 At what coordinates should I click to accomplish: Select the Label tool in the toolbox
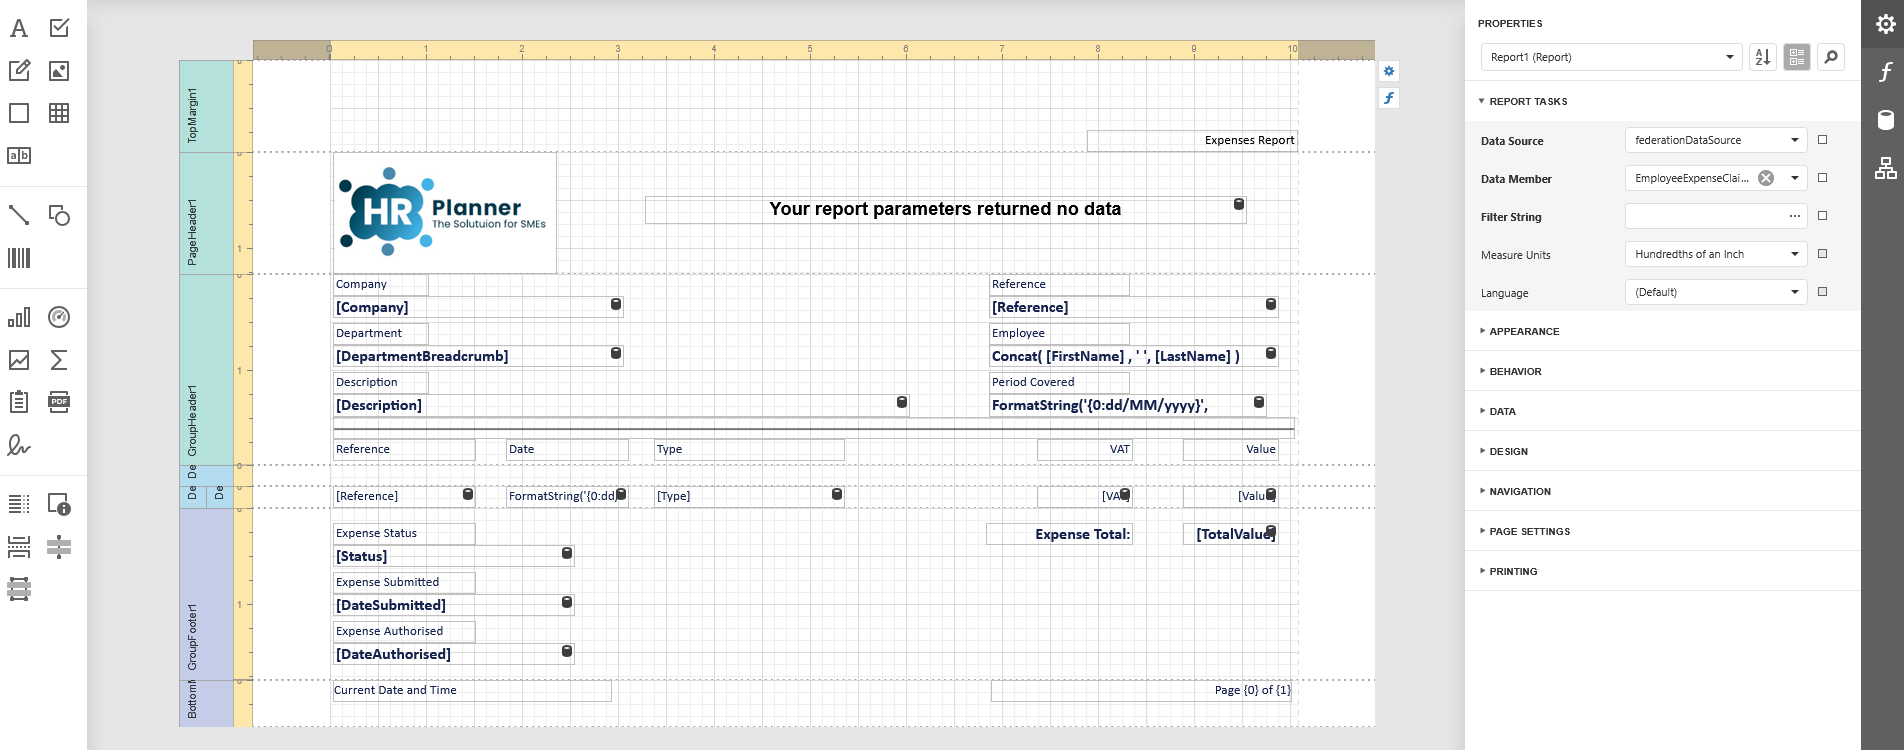pyautogui.click(x=19, y=28)
